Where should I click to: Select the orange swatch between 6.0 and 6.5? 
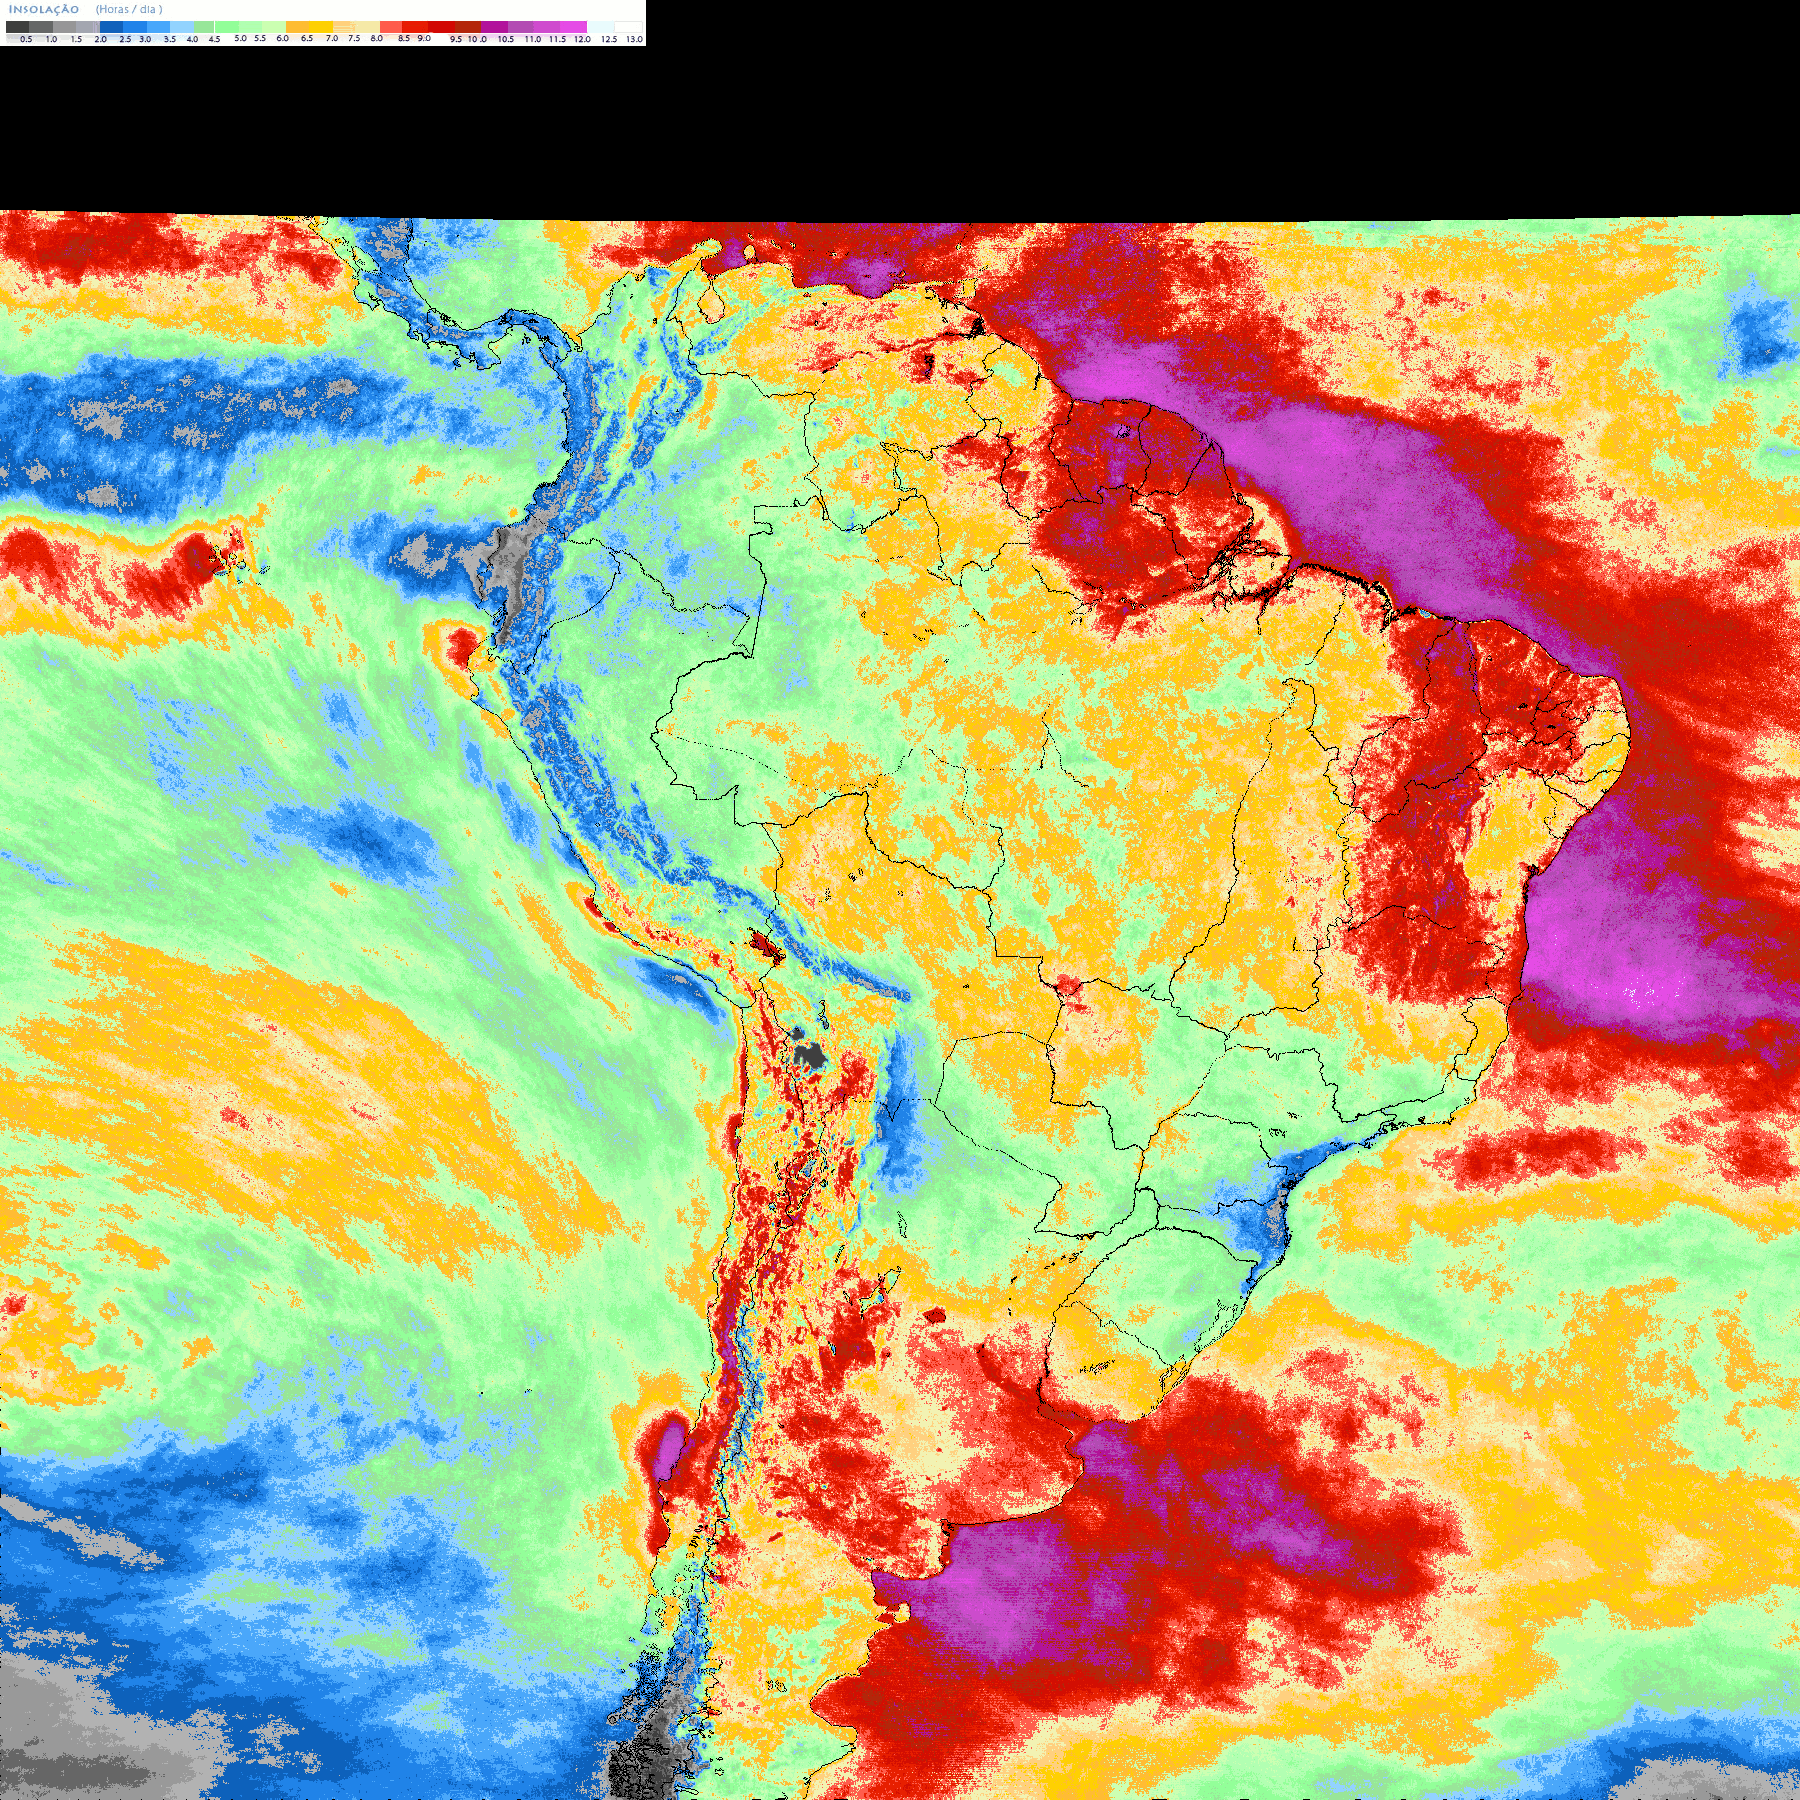click(x=297, y=27)
